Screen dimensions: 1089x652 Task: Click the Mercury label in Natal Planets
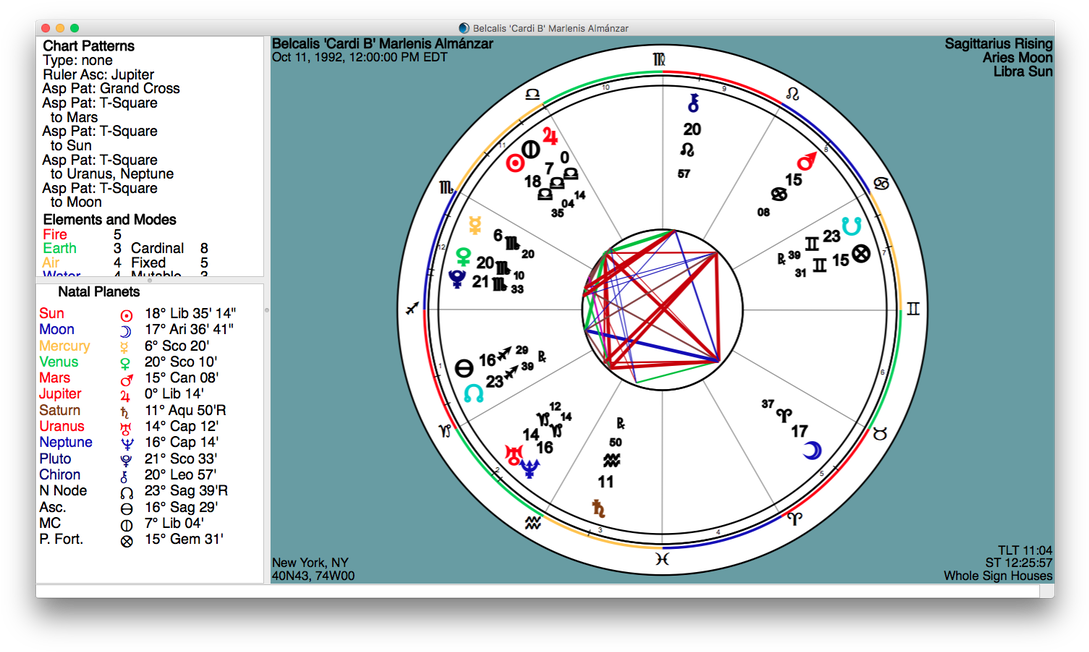click(x=65, y=346)
